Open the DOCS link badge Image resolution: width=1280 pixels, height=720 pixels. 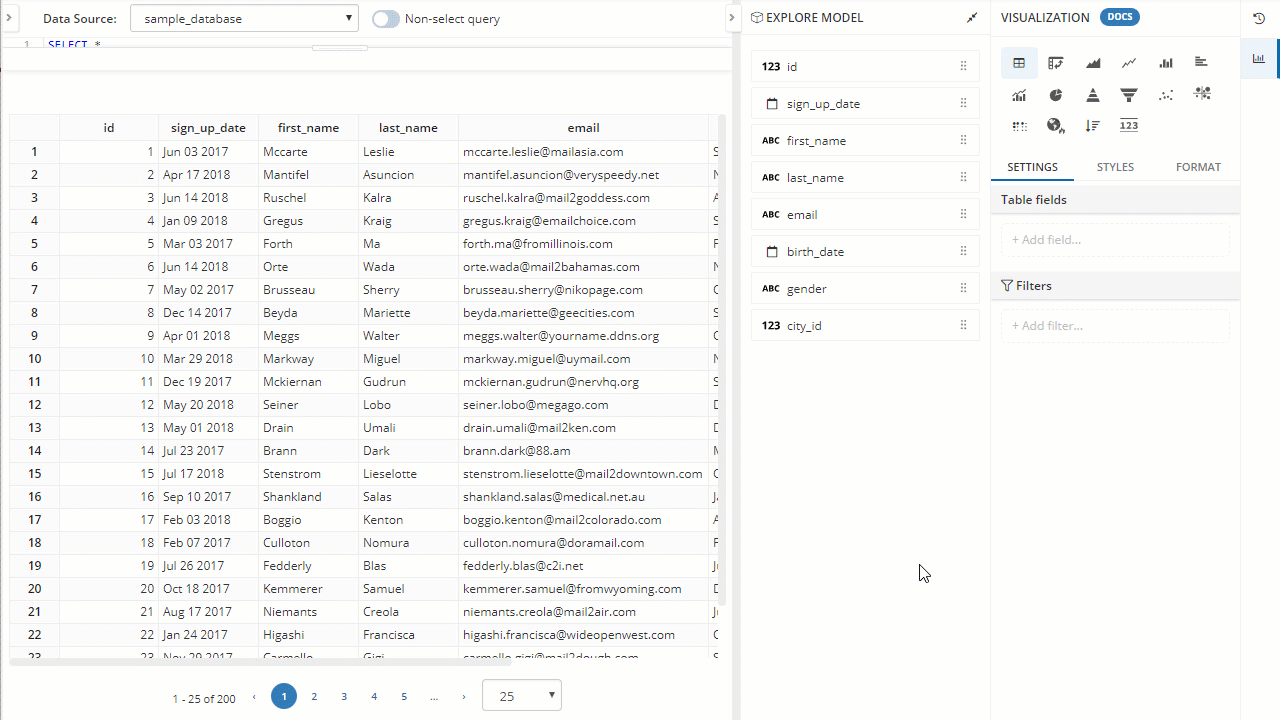point(1120,17)
